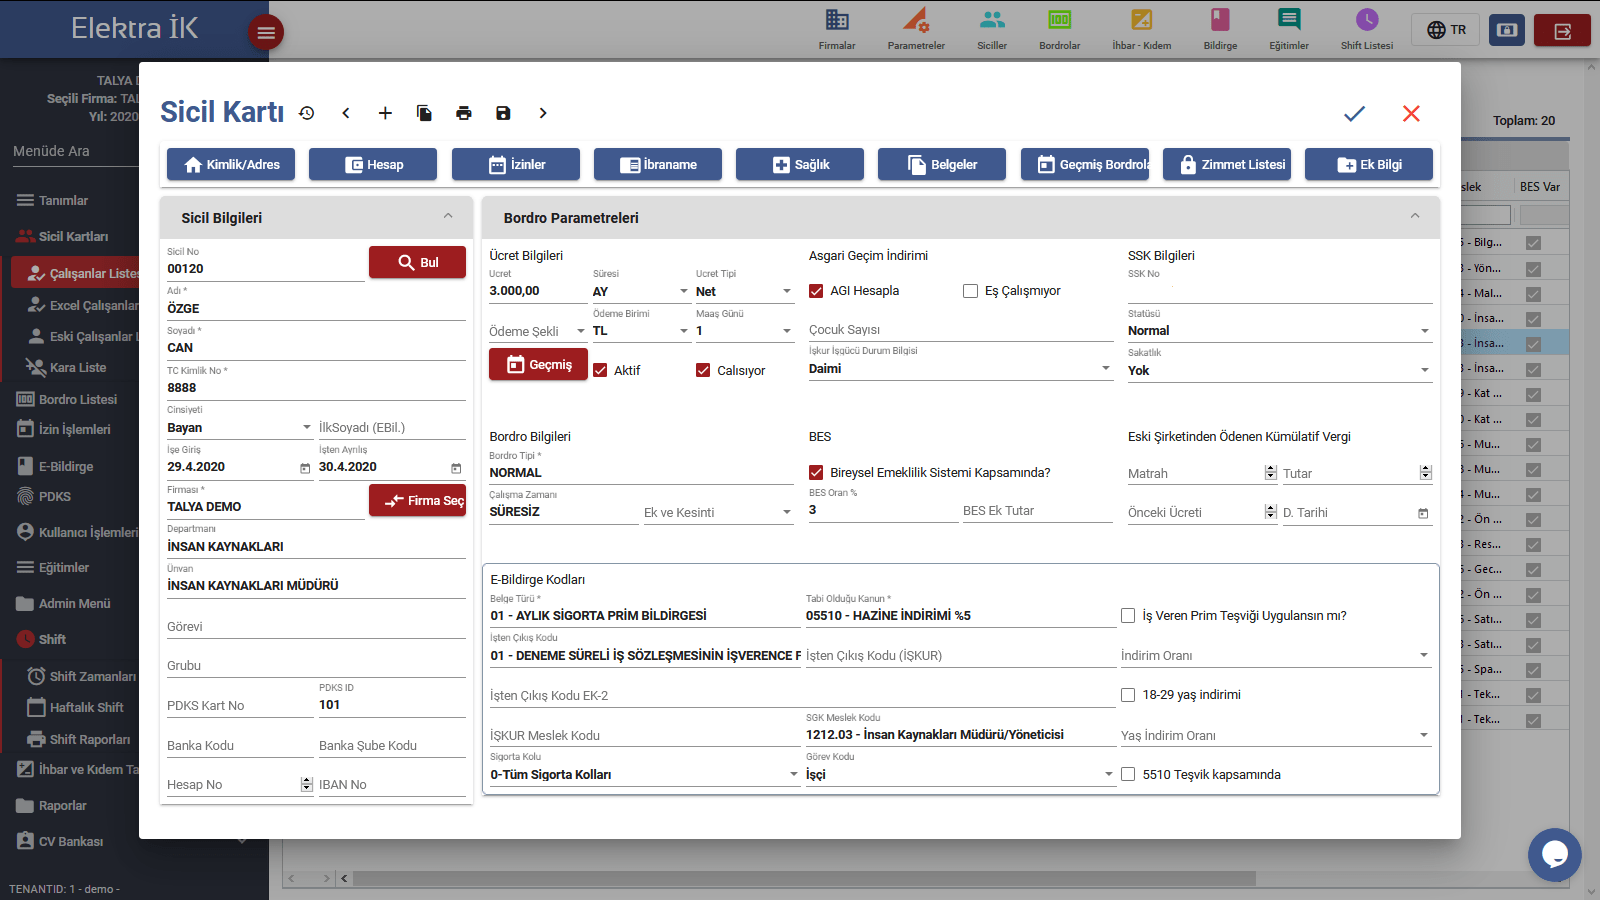Screen dimensions: 1600x900
Task: Confirm with the blue checkmark icon
Action: coord(1354,114)
